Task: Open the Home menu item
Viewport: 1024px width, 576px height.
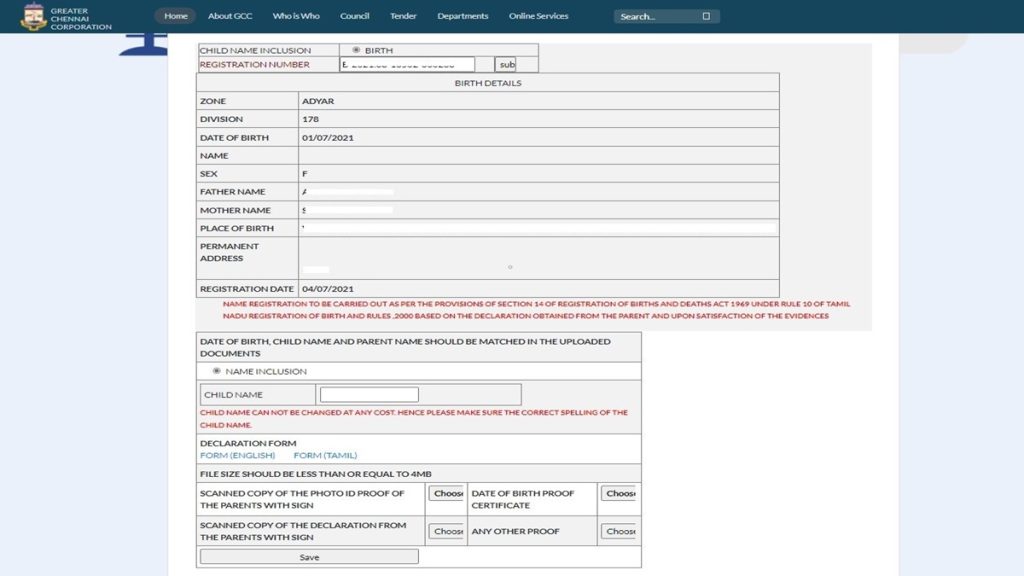Action: click(176, 16)
